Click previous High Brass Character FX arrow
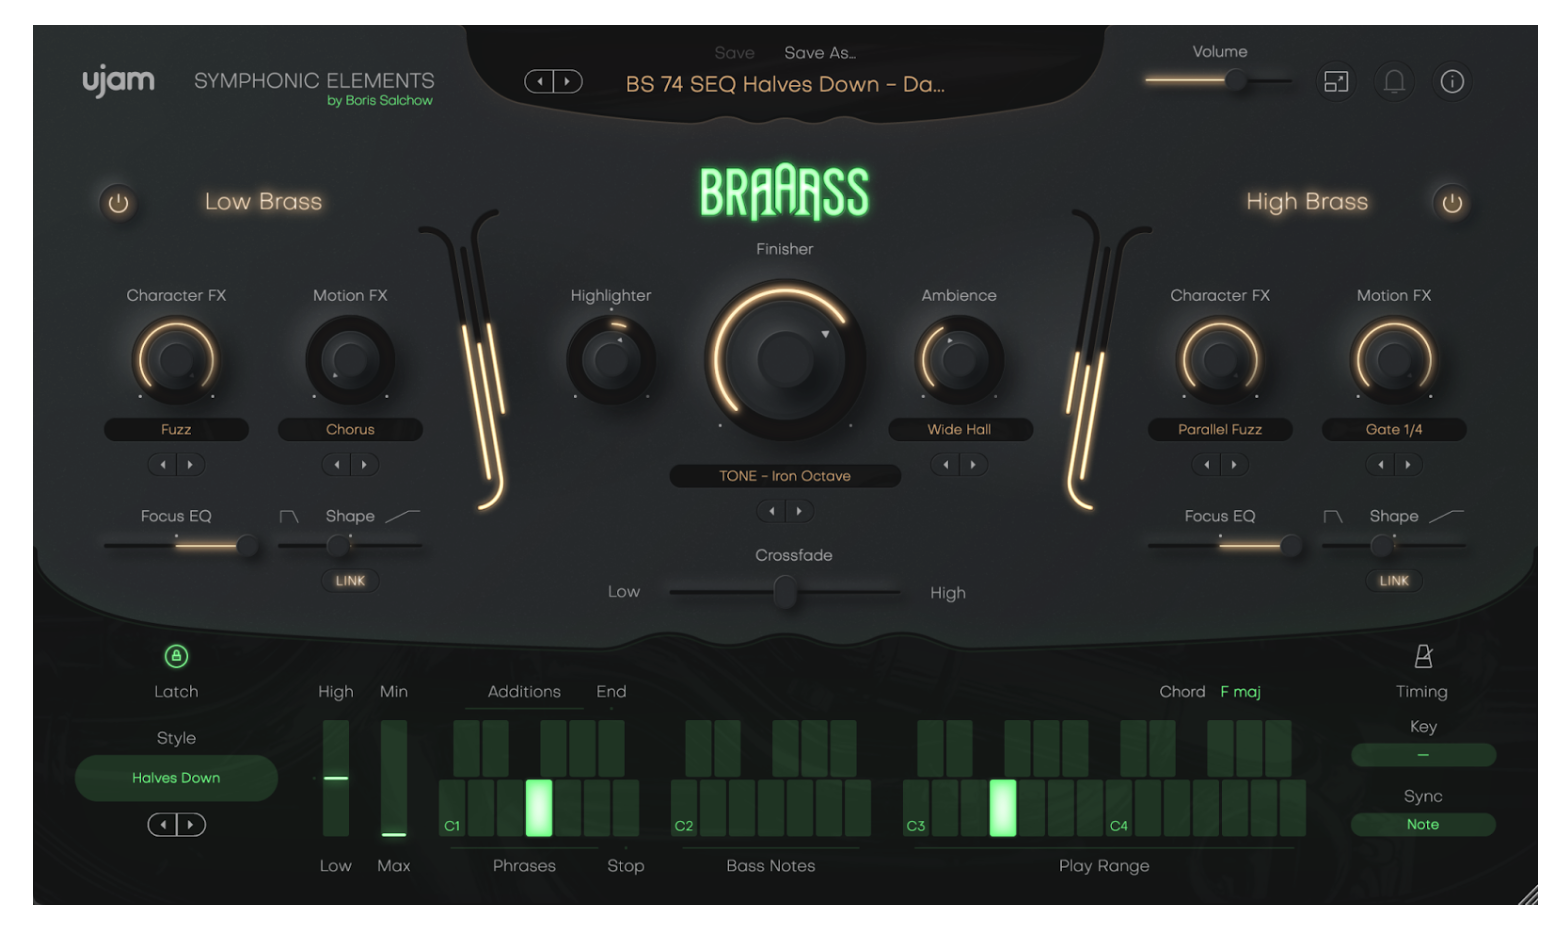This screenshot has width=1565, height=930. (x=1207, y=464)
